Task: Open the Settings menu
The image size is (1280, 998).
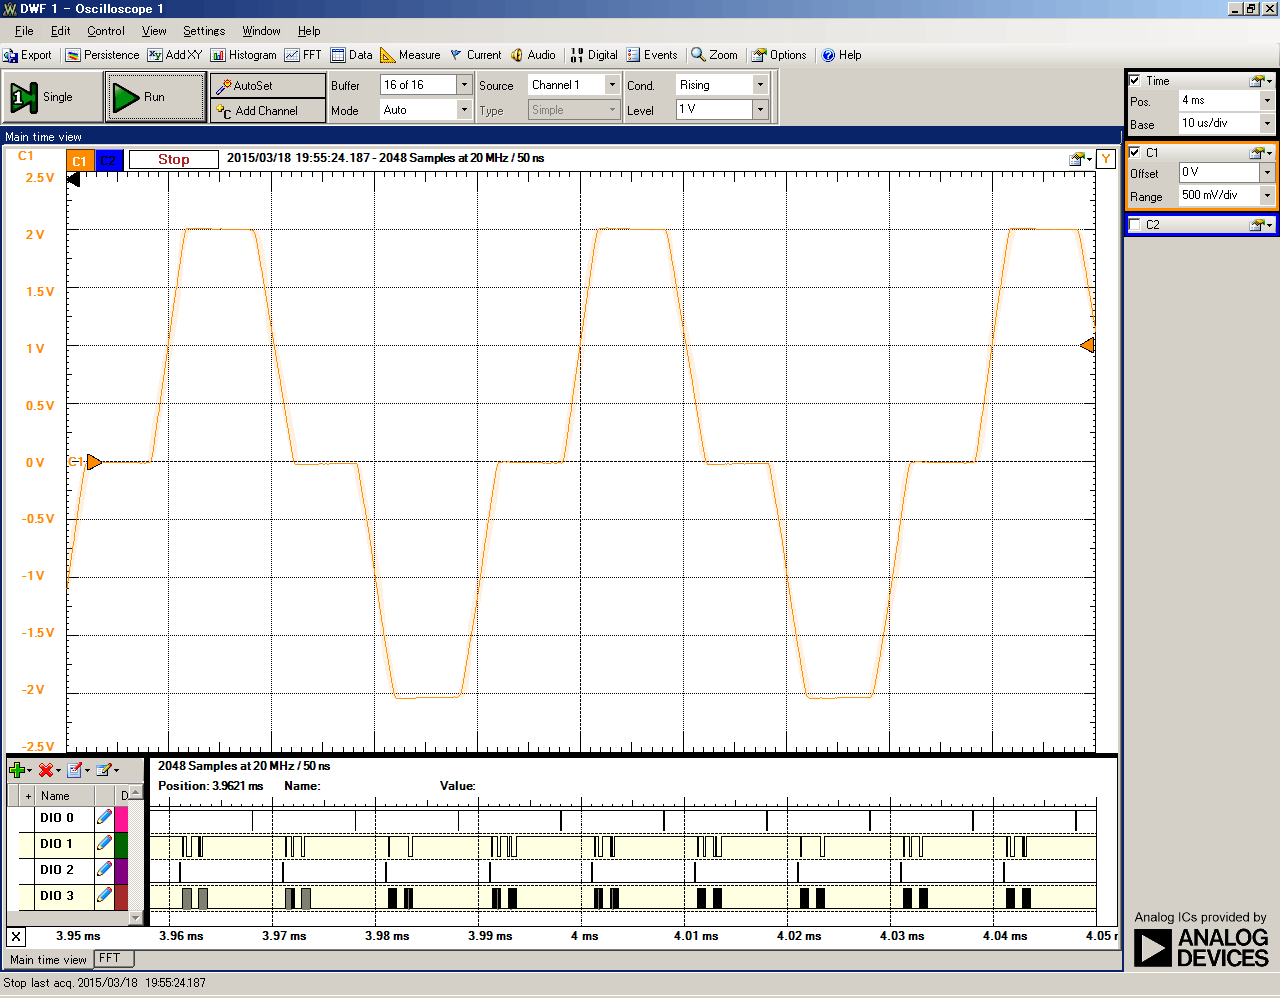Action: [x=203, y=31]
